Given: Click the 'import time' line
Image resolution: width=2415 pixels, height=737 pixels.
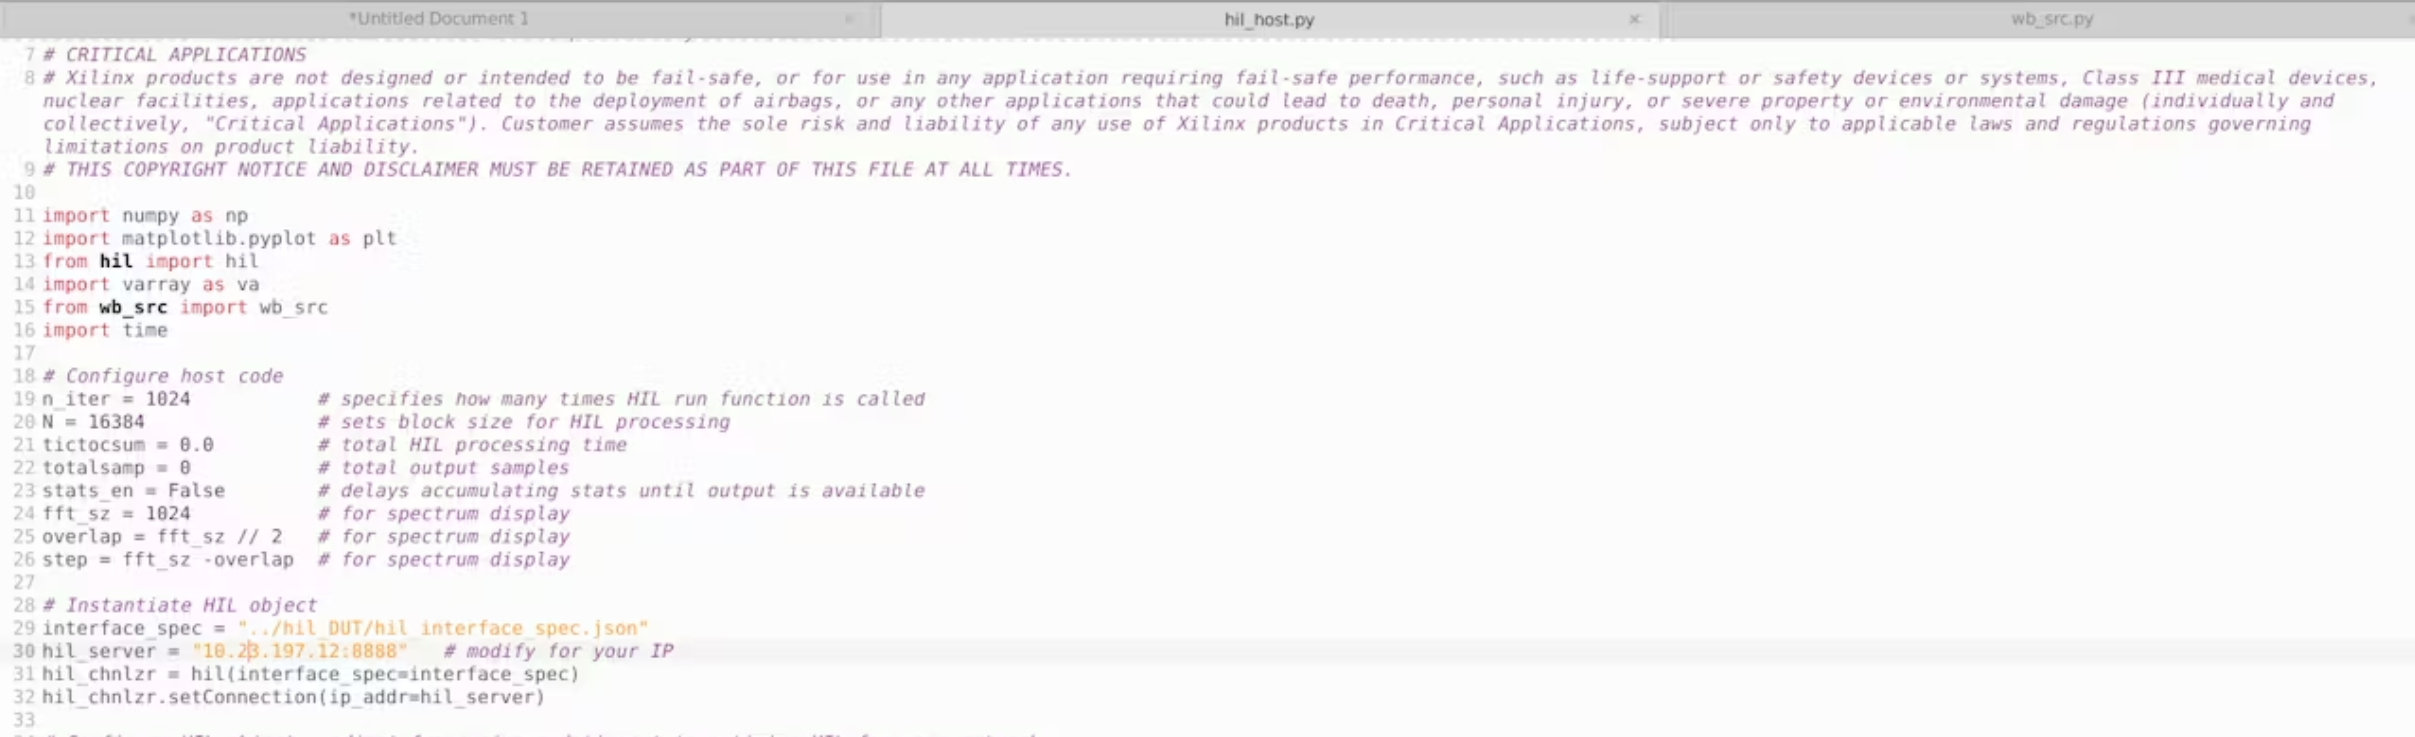Looking at the screenshot, I should tap(105, 330).
